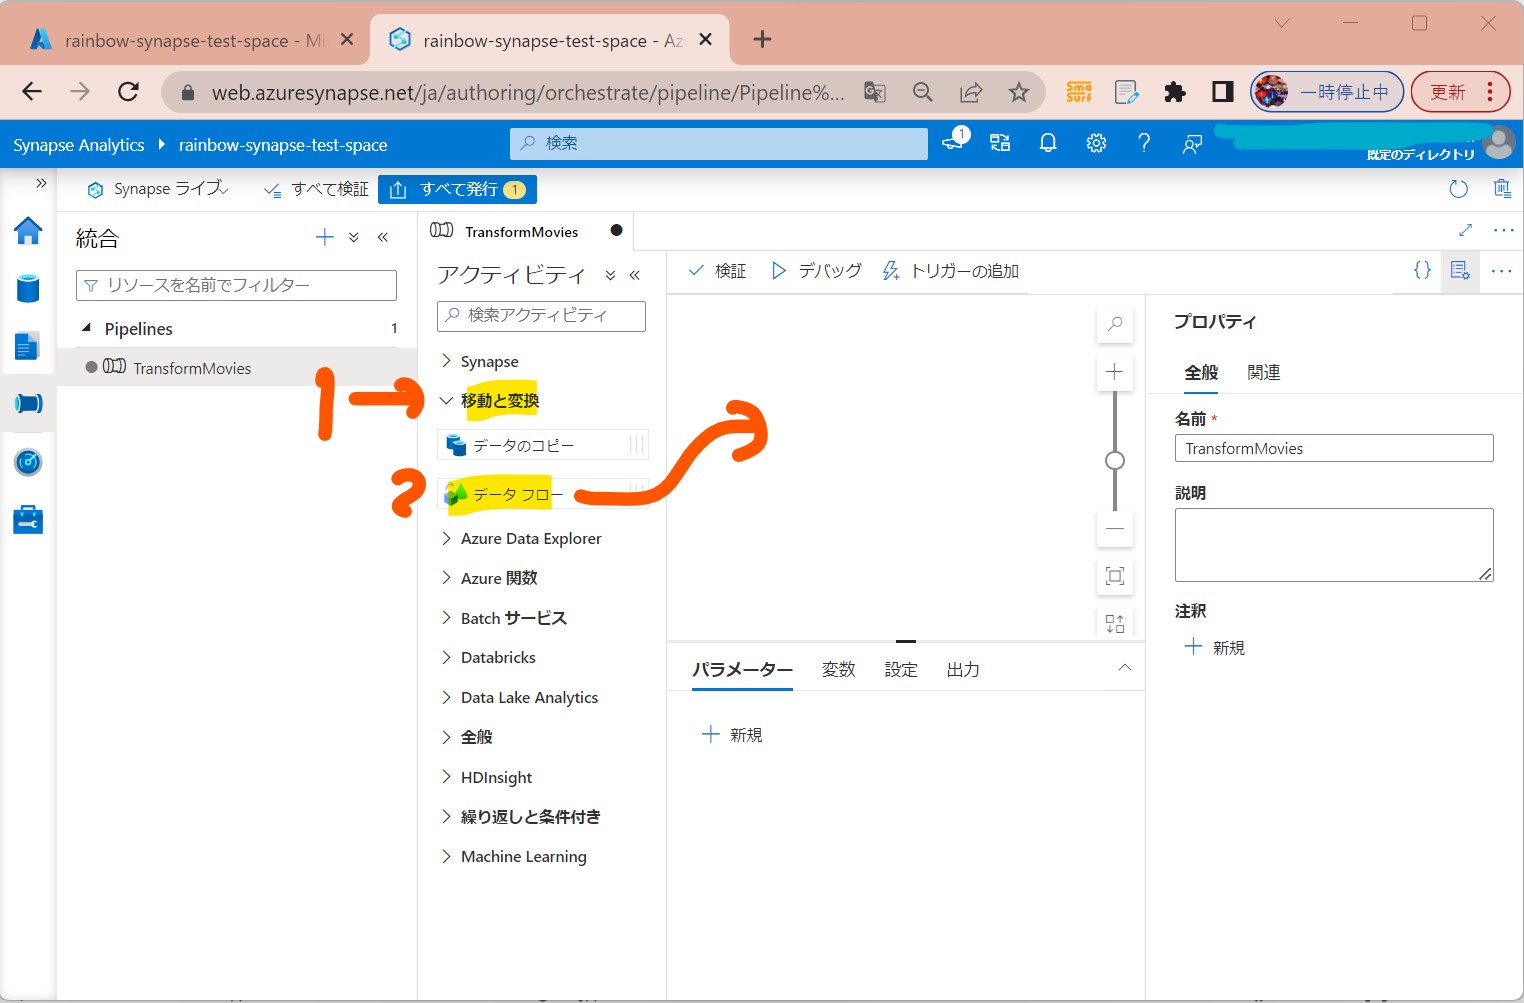Image resolution: width=1524 pixels, height=1003 pixels.
Task: Click the 名前 field with TransformMovies
Action: click(1334, 448)
